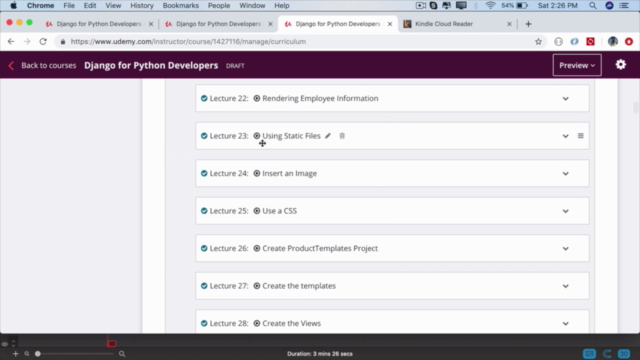The width and height of the screenshot is (640, 360).
Task: Click the published checkmark on Lecture 26
Action: 204,249
